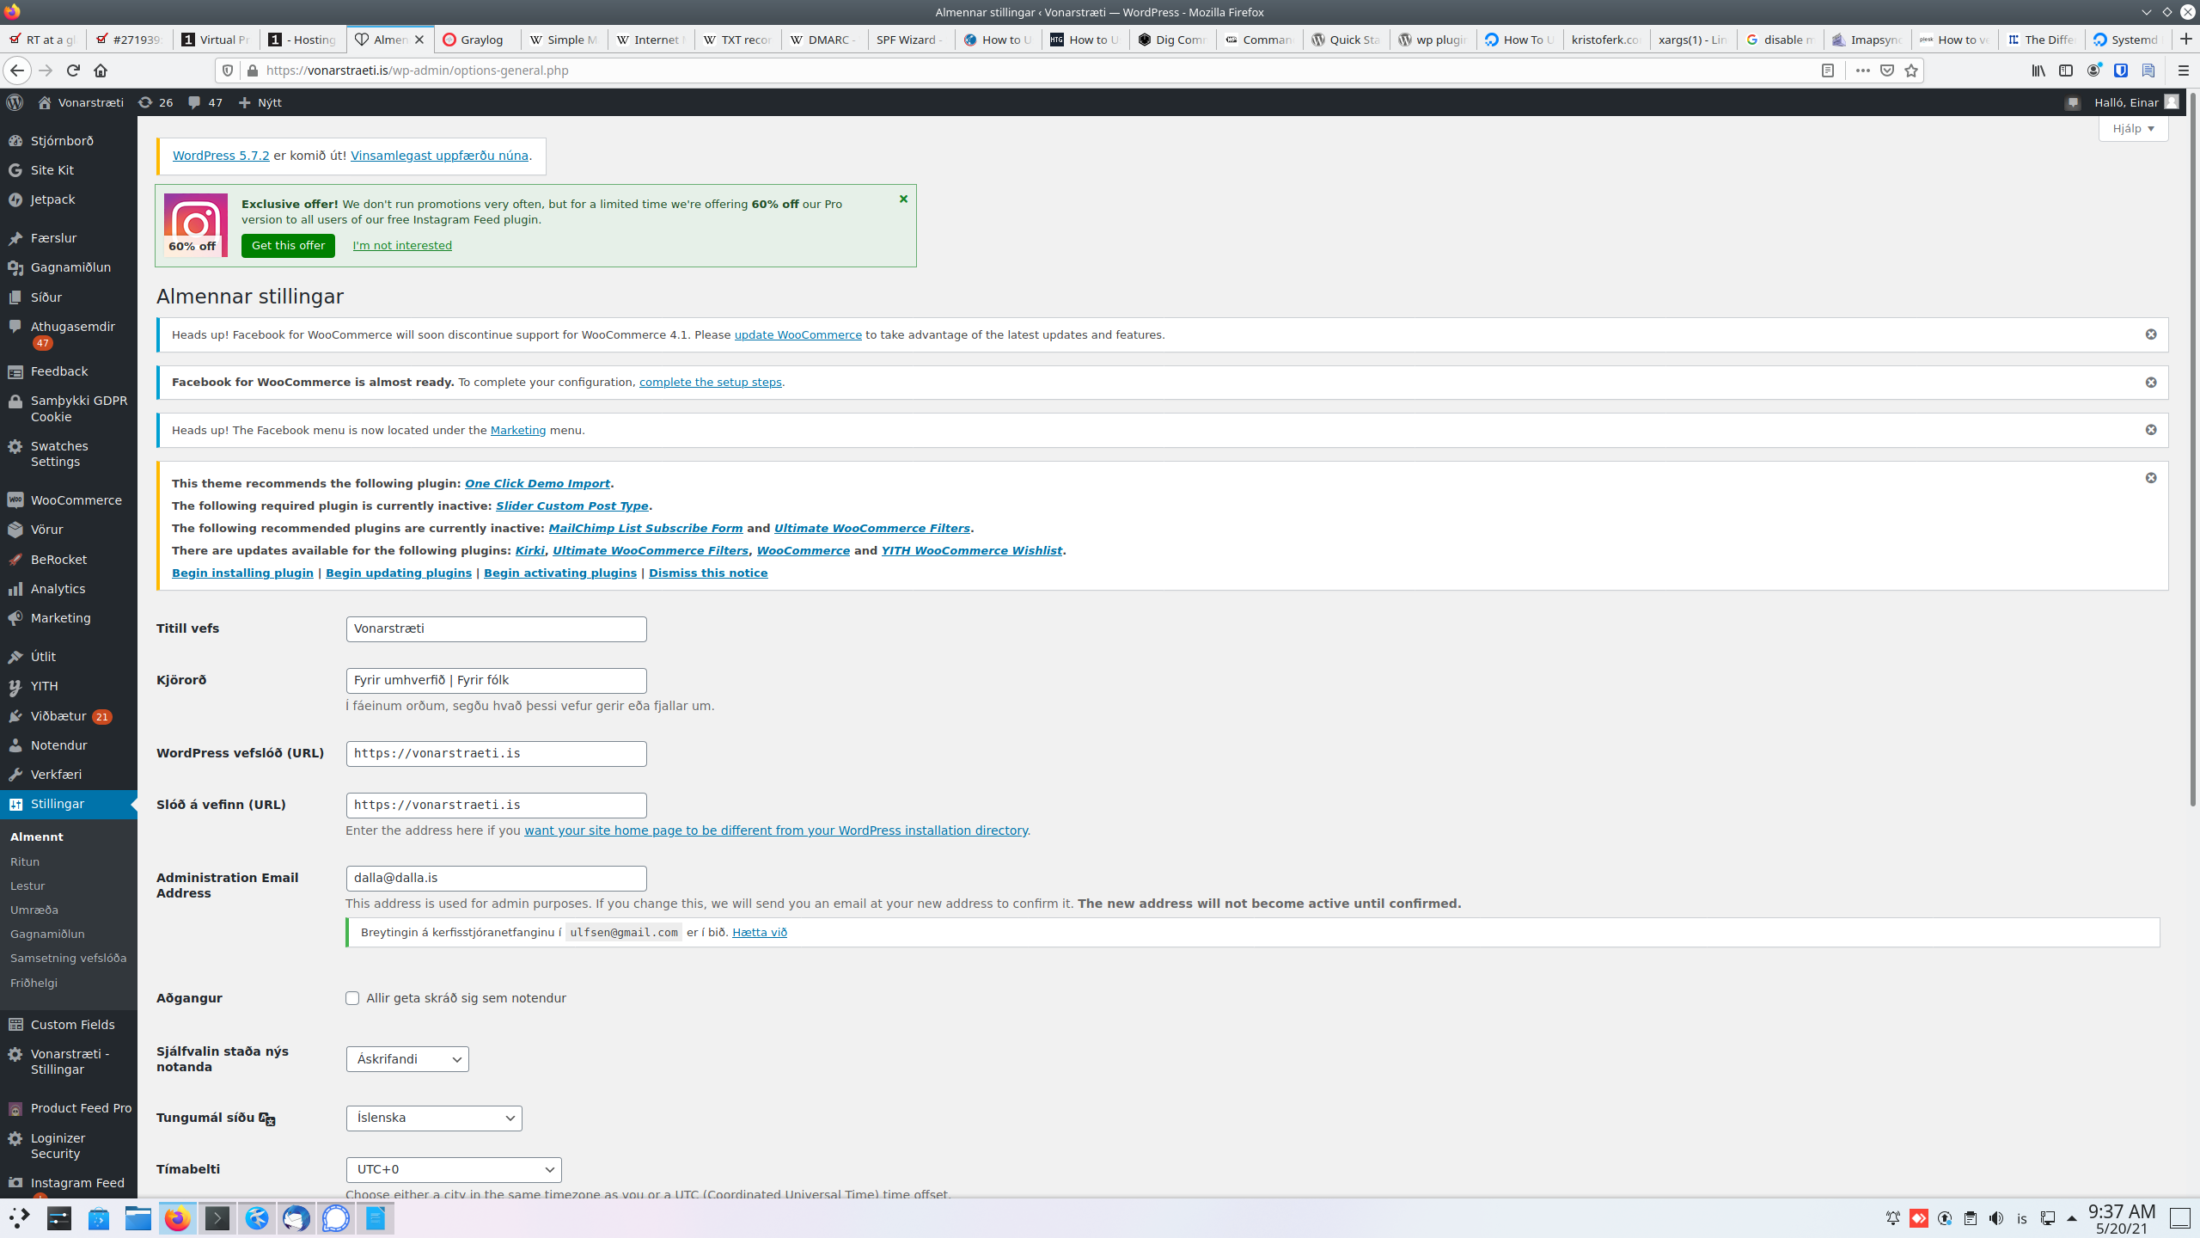2200x1238 pixels.
Task: Click the Administration Email Address field
Action: [x=496, y=878]
